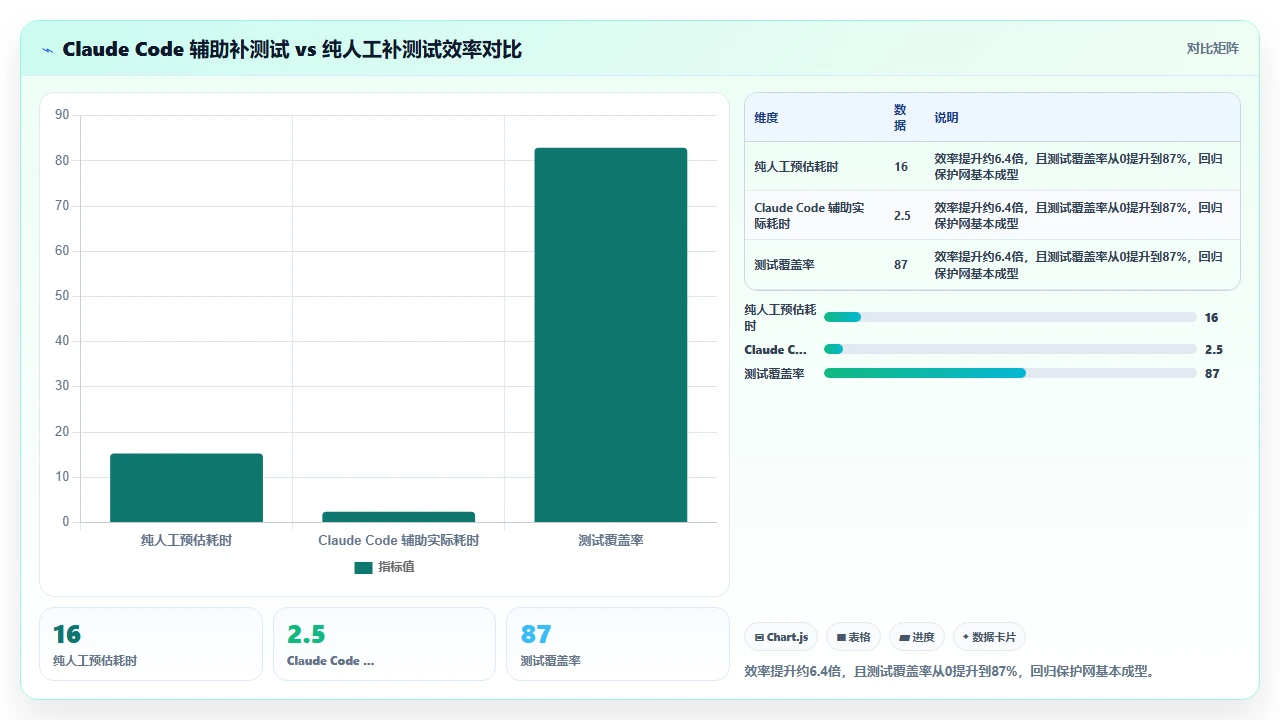Click the green 指标值 legend swatch
Screen dimensions: 1280x720
(363, 567)
